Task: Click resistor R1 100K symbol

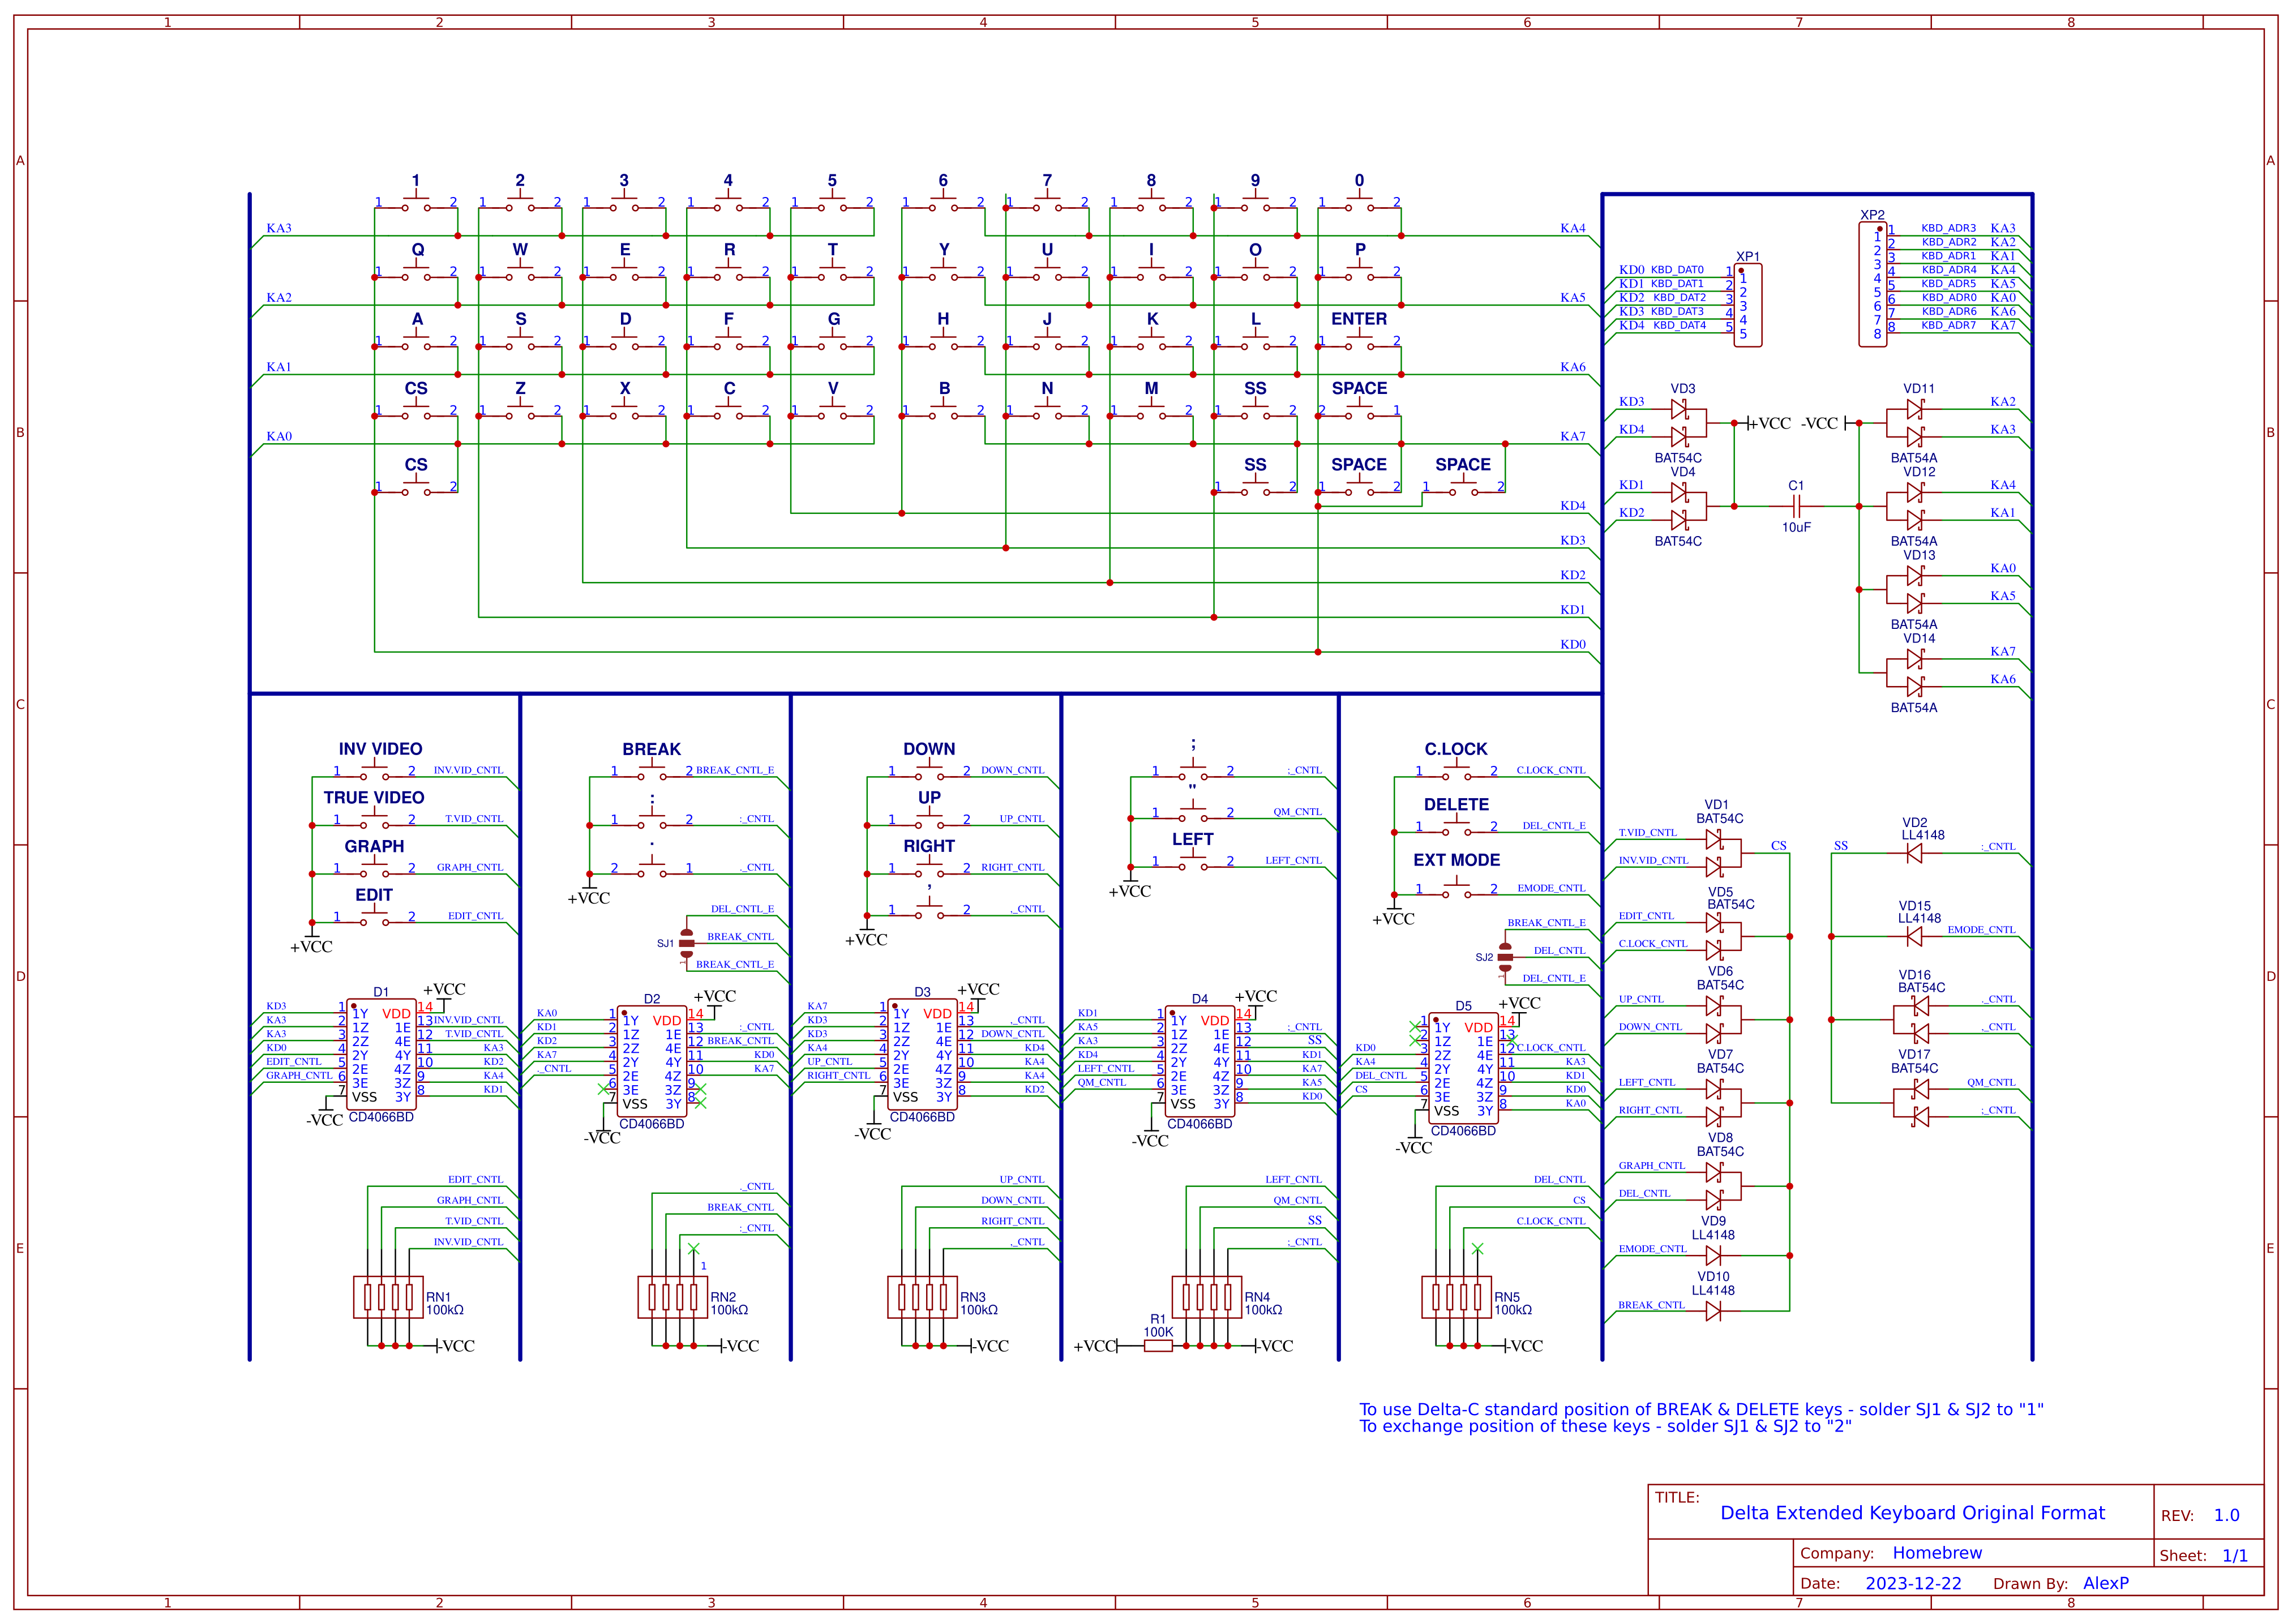Action: pos(1158,1345)
